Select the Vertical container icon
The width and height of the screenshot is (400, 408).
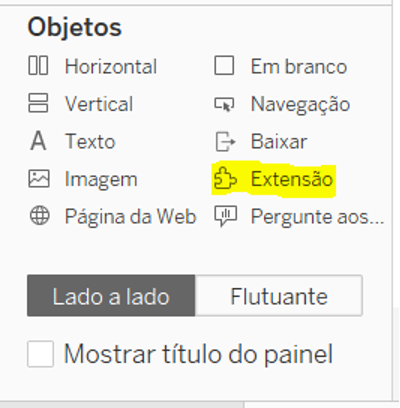38,103
